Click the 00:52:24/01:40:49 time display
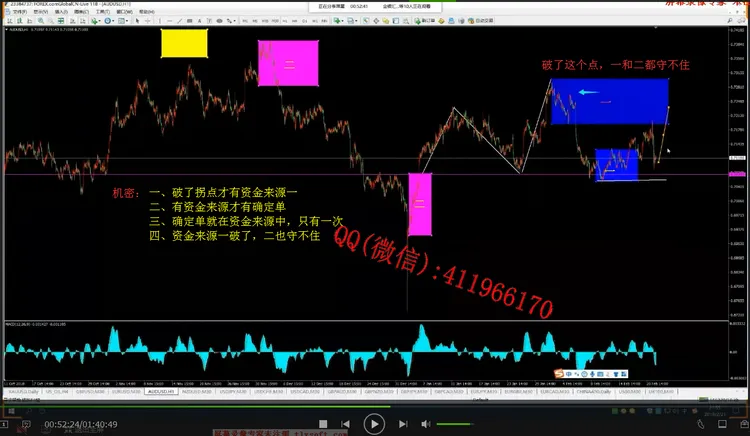The height and width of the screenshot is (436, 750). (x=81, y=424)
